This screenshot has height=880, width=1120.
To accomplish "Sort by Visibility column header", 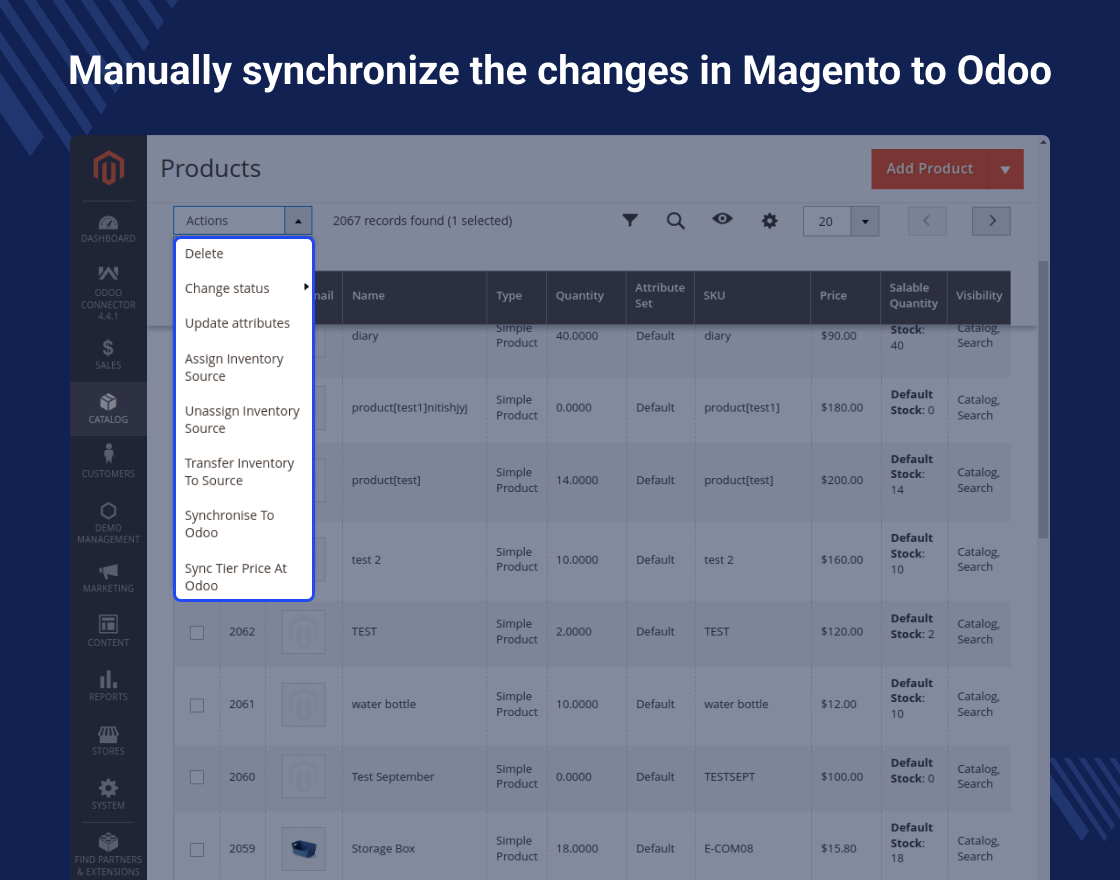I will pos(979,296).
